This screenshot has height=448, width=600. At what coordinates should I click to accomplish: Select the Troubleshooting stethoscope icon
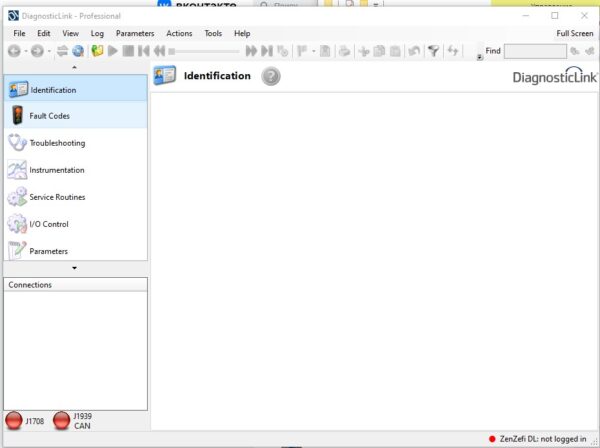[x=17, y=143]
